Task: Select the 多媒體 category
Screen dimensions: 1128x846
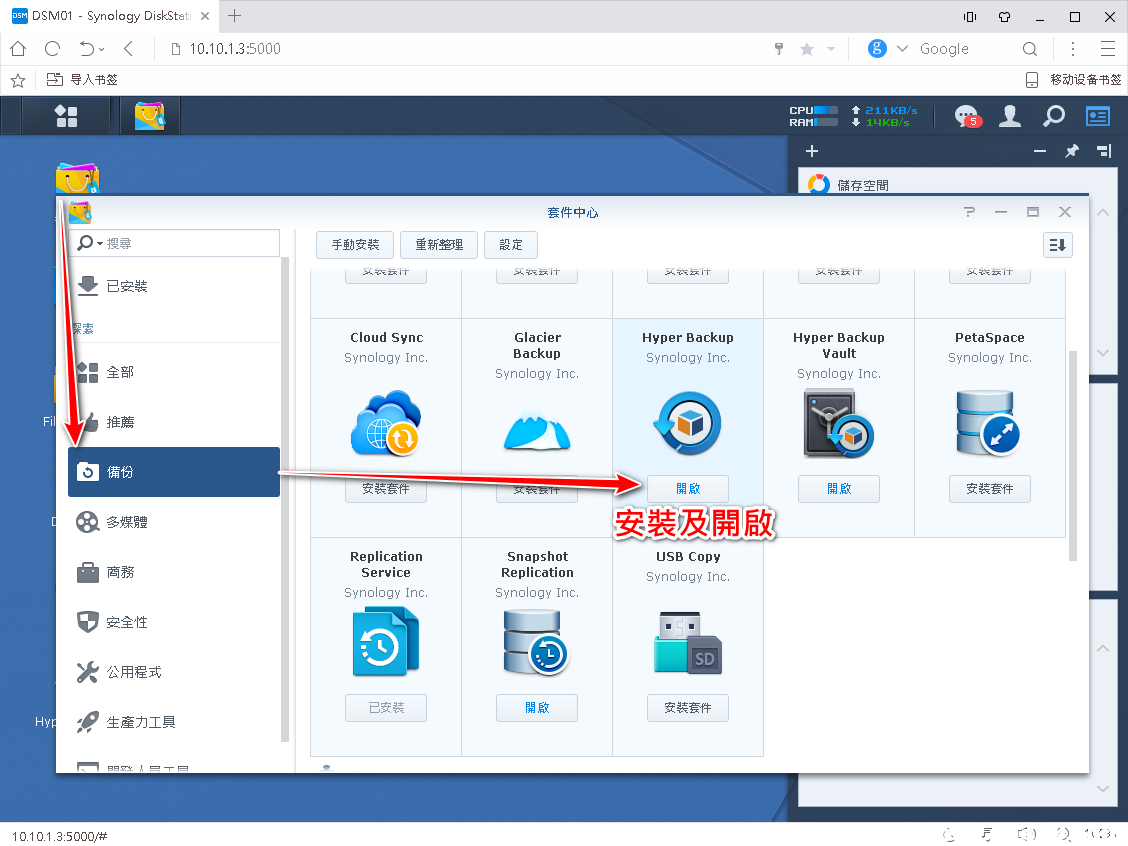Action: [127, 522]
